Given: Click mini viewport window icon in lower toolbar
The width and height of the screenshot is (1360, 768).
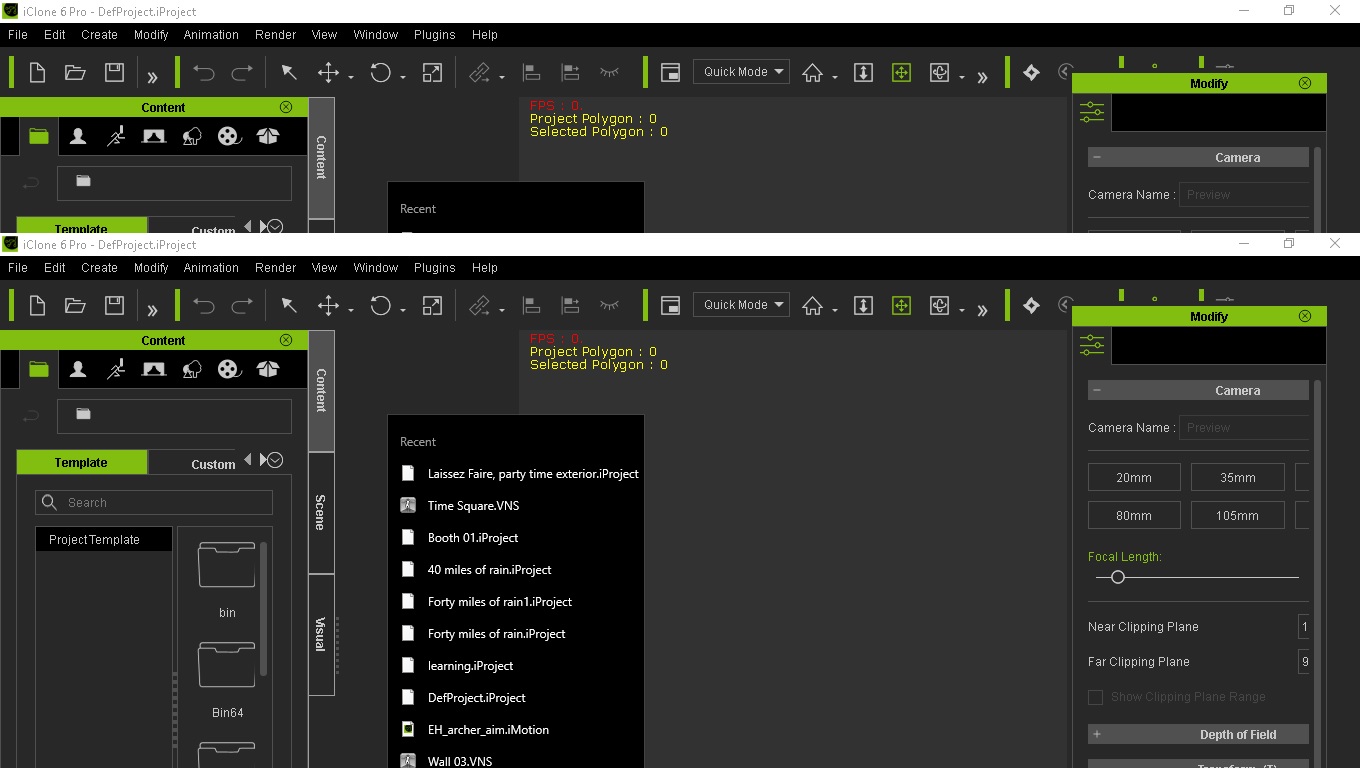Looking at the screenshot, I should (670, 305).
